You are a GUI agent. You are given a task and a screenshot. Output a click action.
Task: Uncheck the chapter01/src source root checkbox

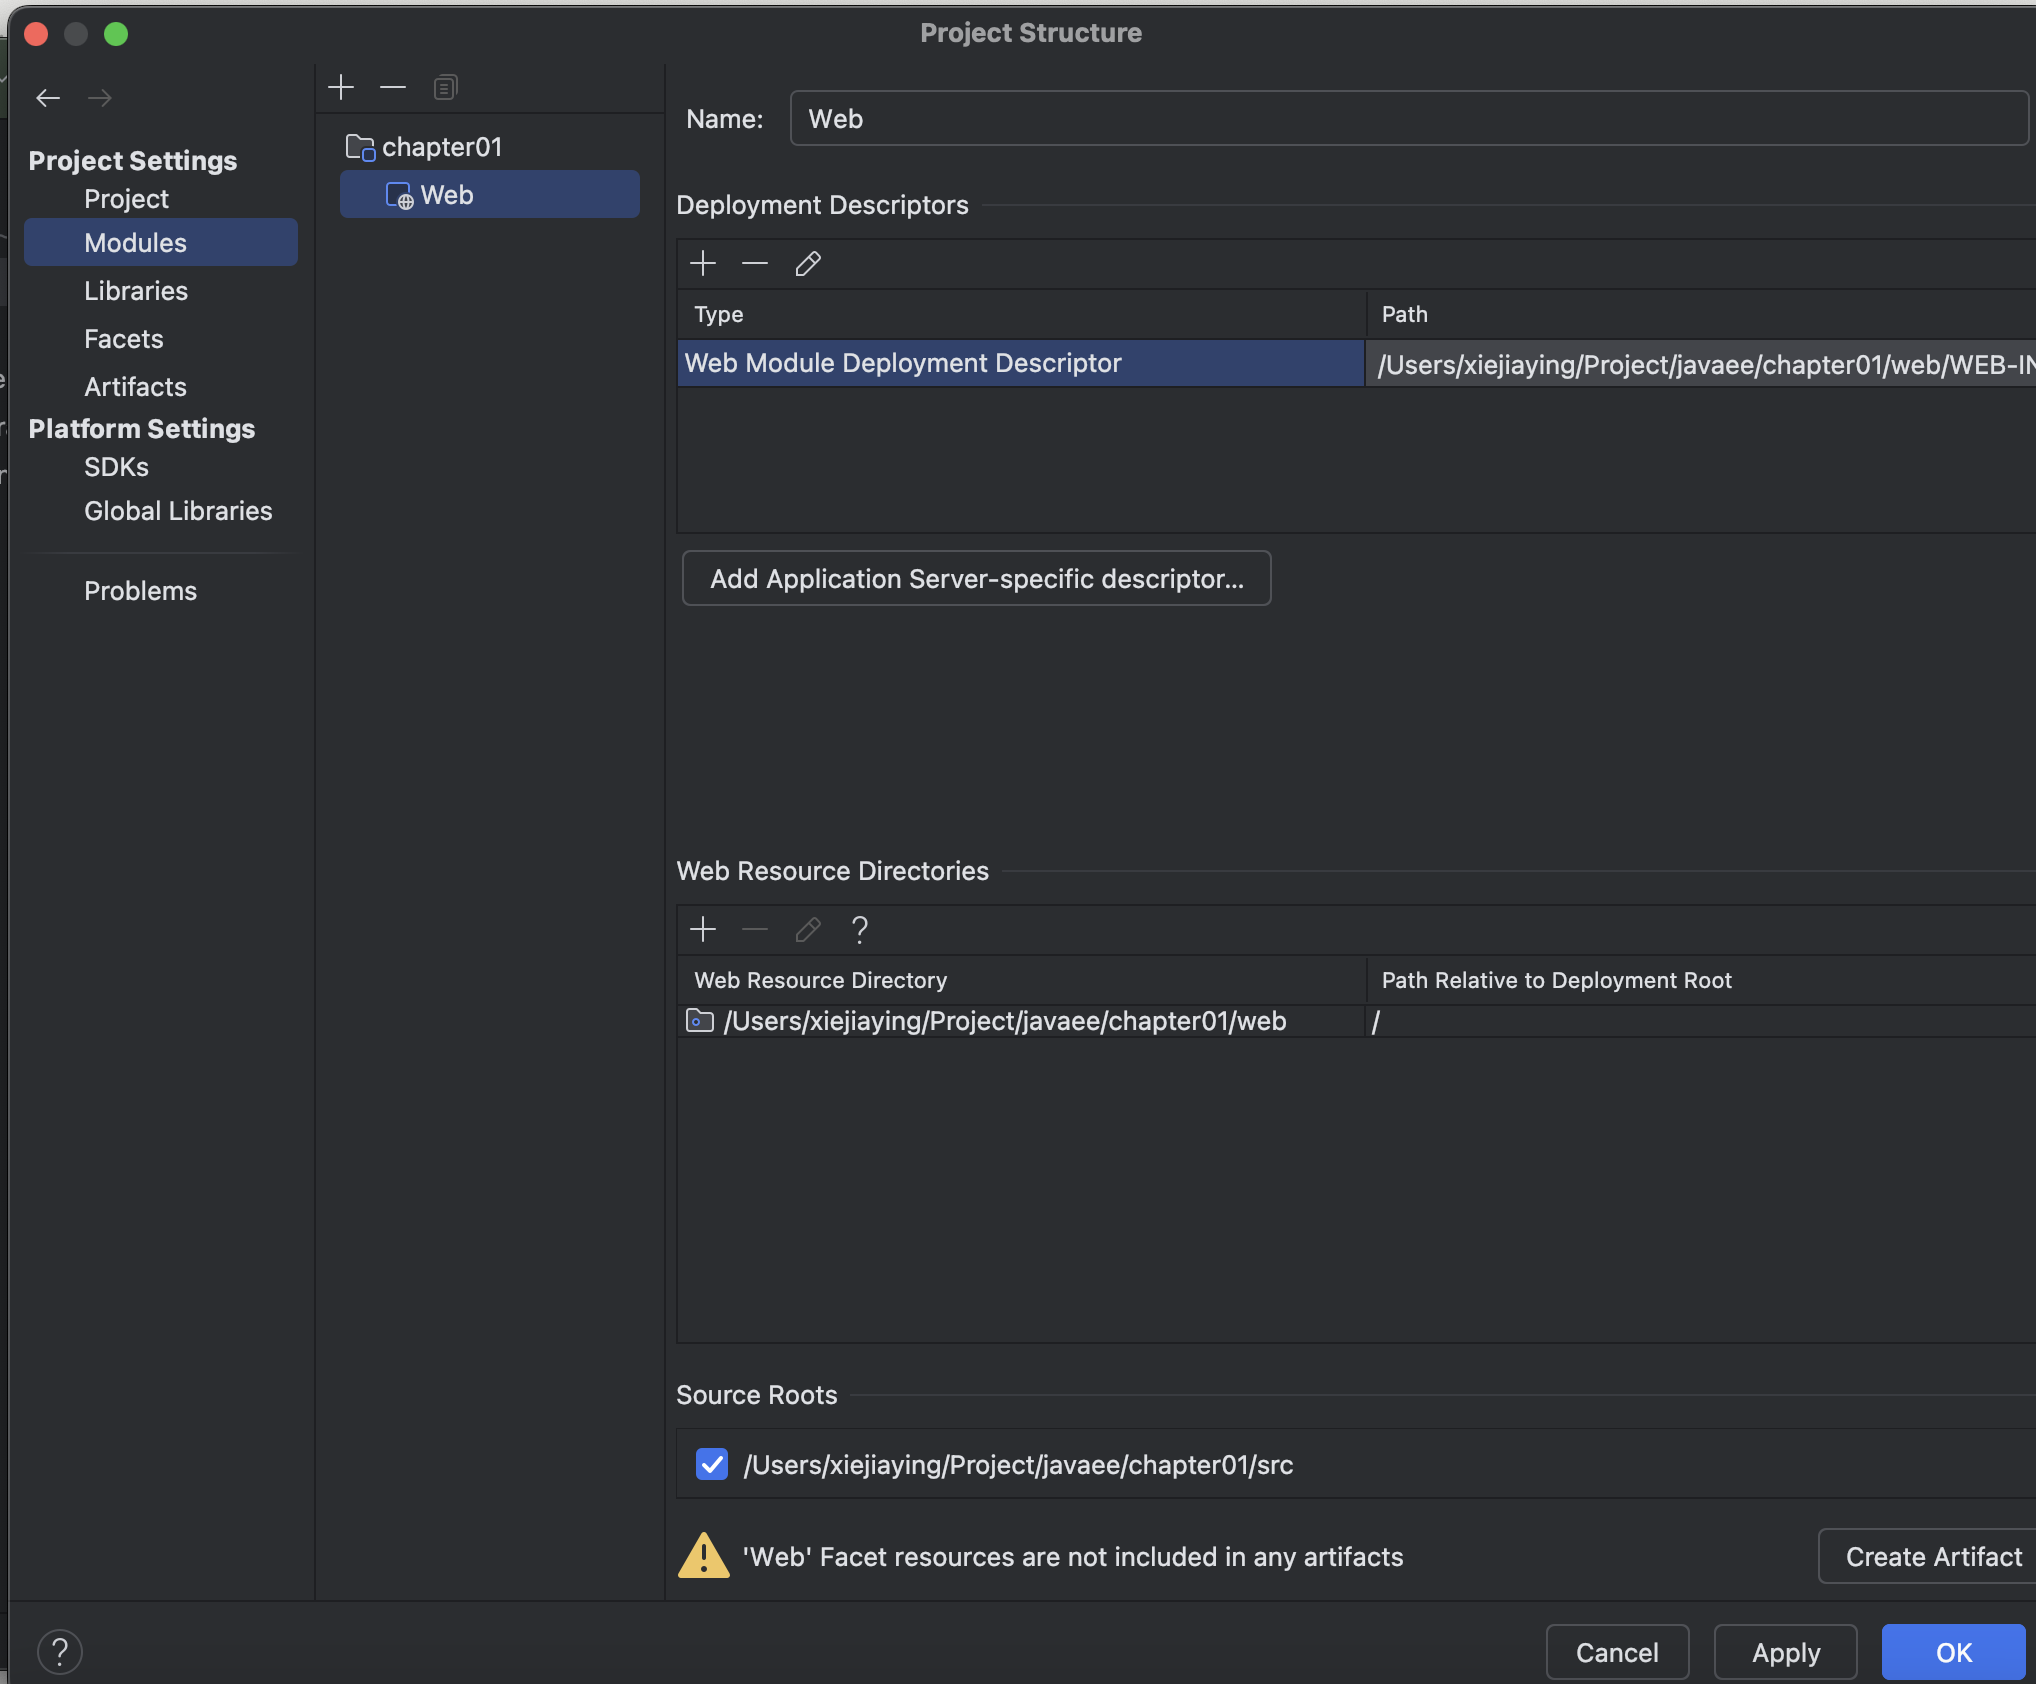click(x=711, y=1464)
